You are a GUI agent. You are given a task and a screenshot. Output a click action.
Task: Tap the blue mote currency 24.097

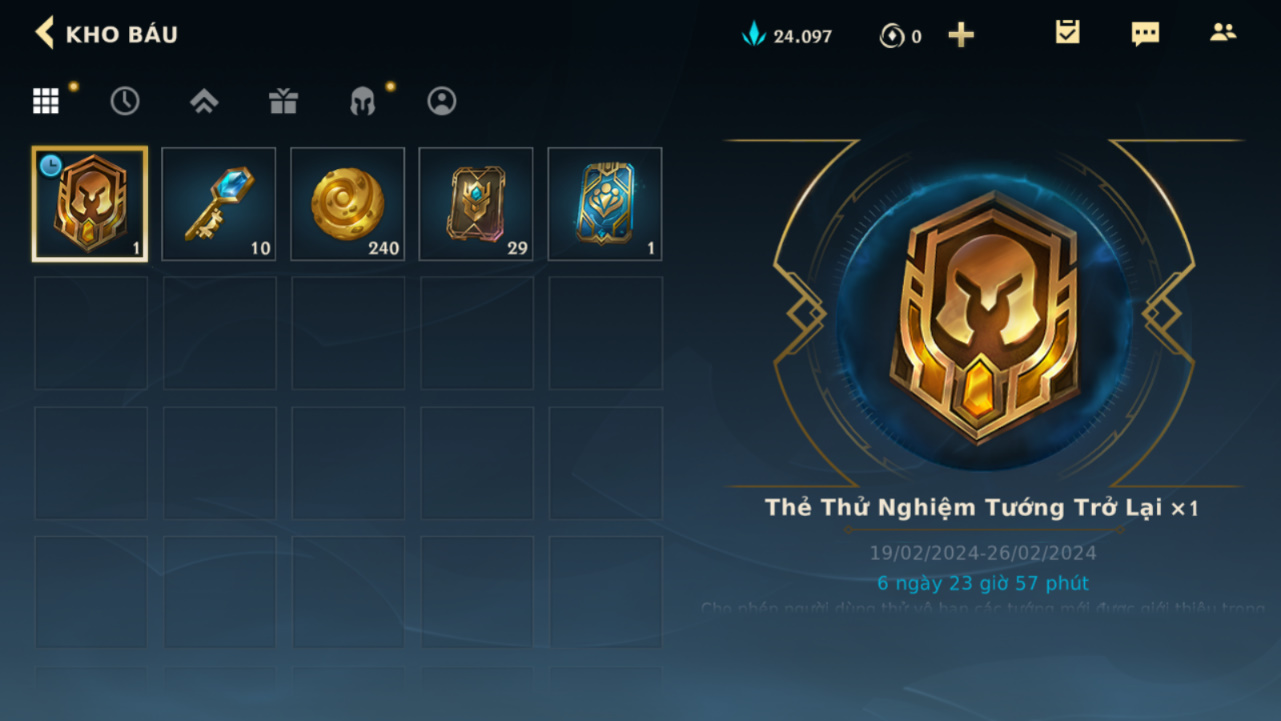click(787, 36)
